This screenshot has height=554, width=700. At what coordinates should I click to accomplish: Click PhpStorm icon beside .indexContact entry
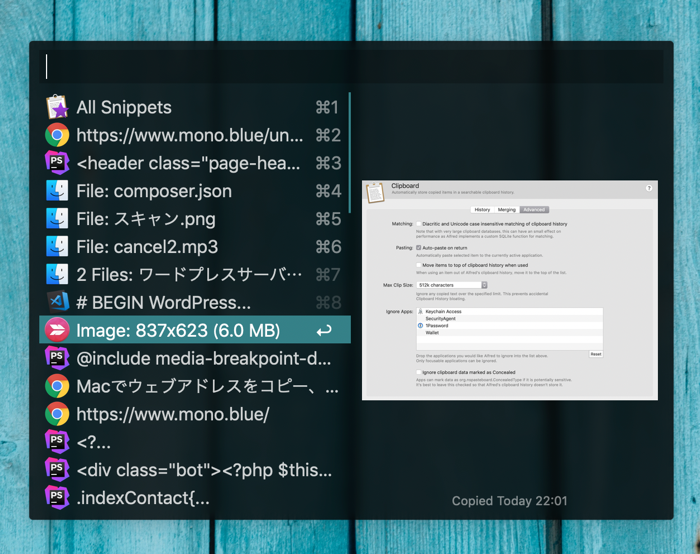[x=56, y=497]
